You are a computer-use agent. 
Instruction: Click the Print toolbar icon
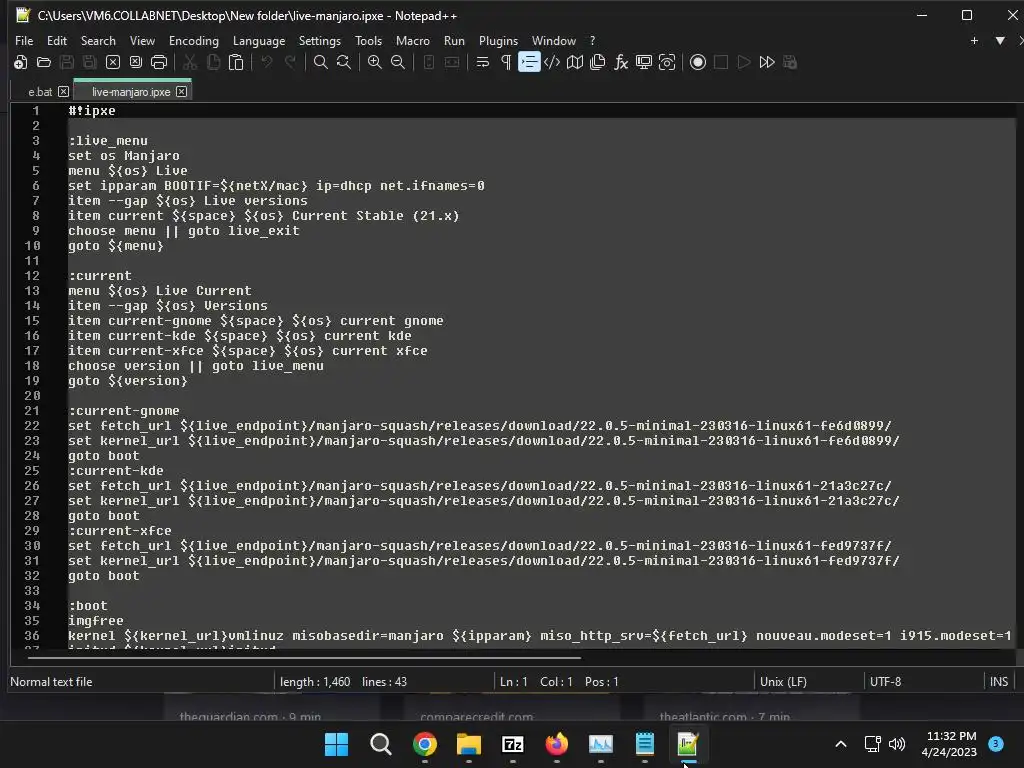pos(159,62)
